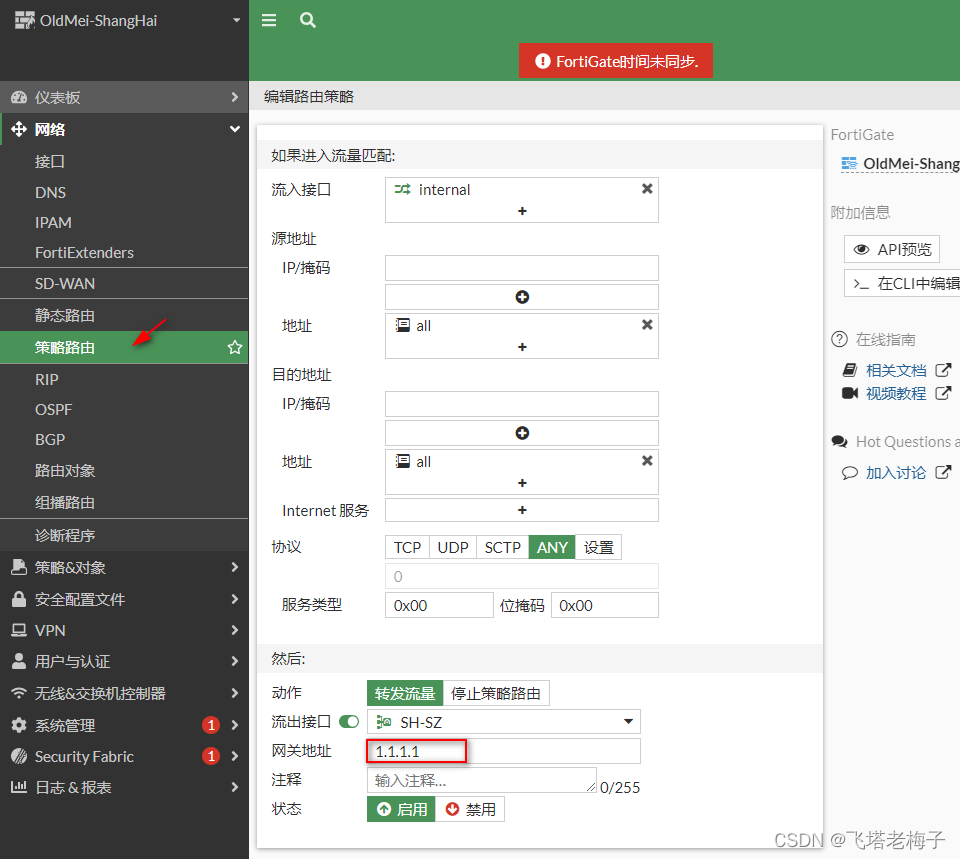
Task: Expand the 无线&交换机控制器 menu
Action: 124,693
